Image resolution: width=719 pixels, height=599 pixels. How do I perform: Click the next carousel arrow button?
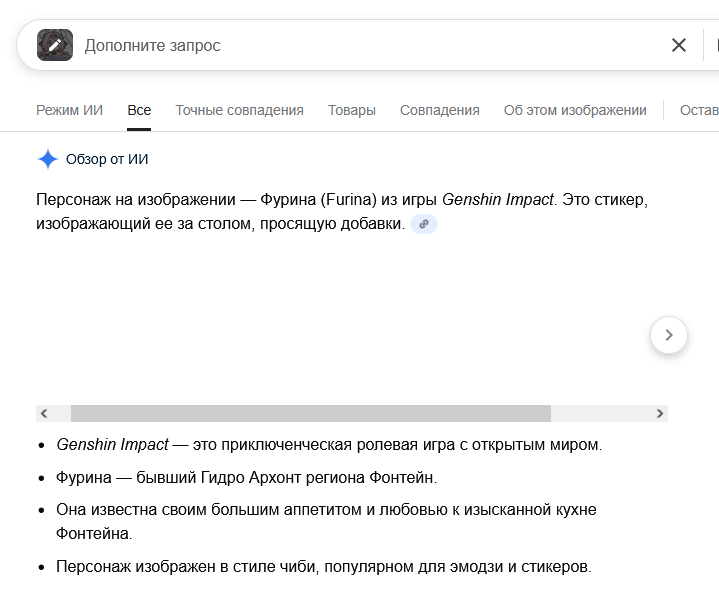(669, 335)
